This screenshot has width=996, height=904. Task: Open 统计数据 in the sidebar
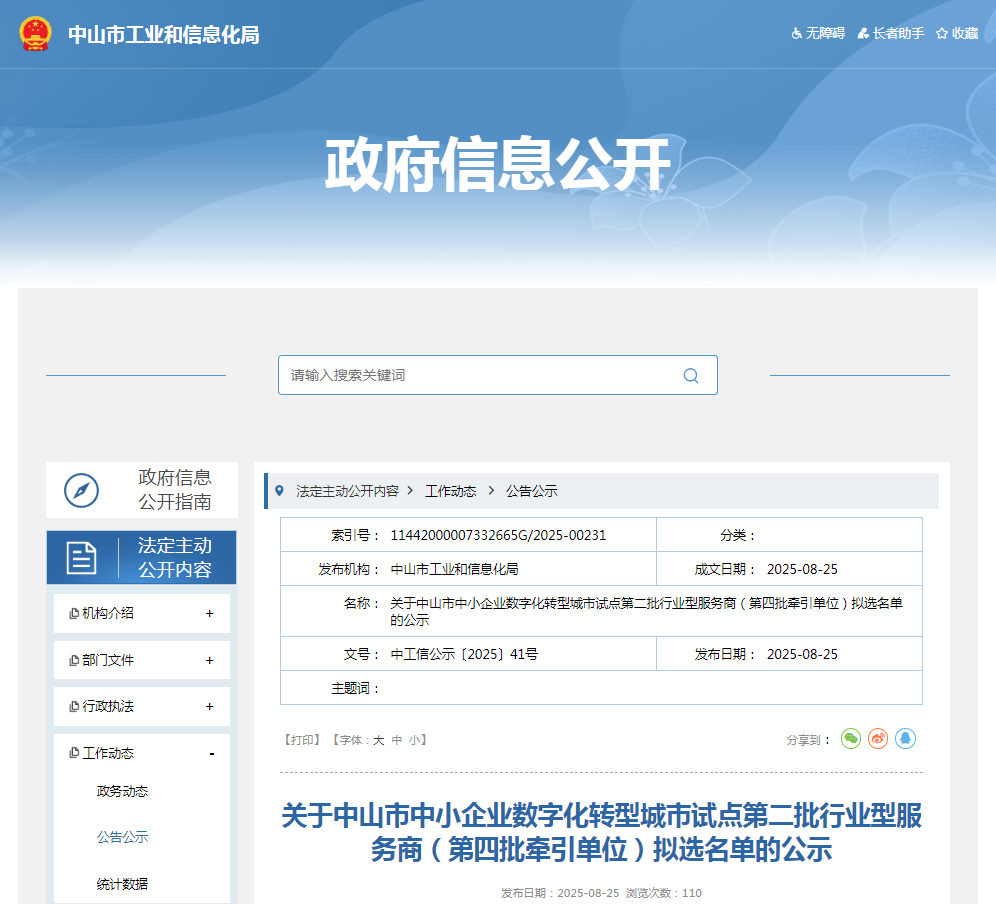(122, 884)
